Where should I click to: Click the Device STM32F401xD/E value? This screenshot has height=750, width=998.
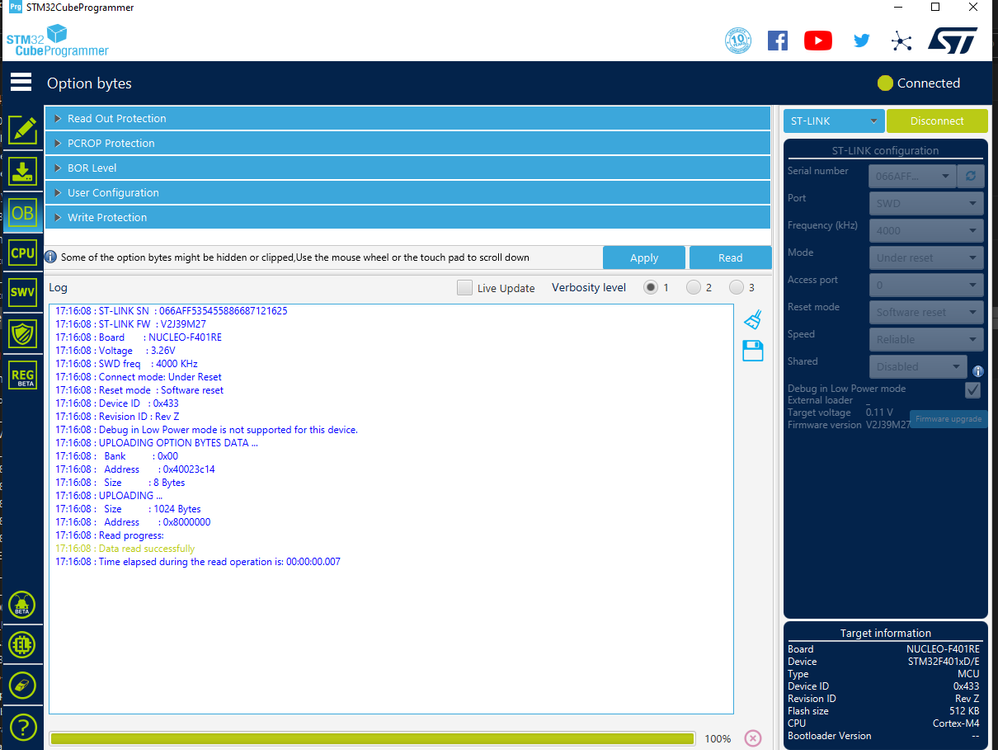(943, 662)
